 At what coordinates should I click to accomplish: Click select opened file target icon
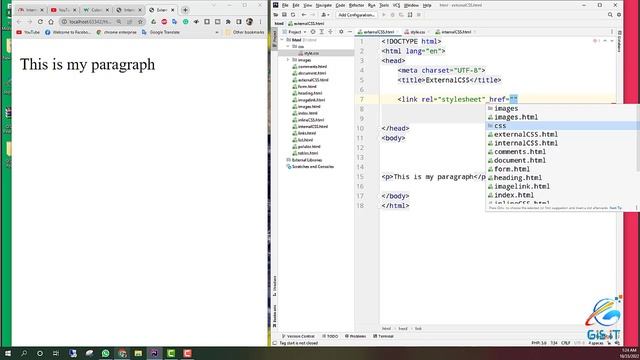pos(313,32)
